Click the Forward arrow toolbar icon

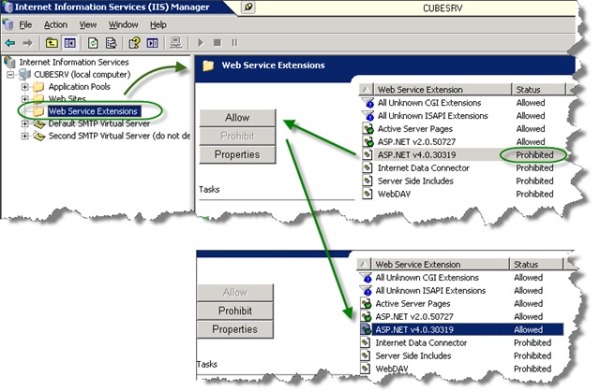click(x=27, y=43)
